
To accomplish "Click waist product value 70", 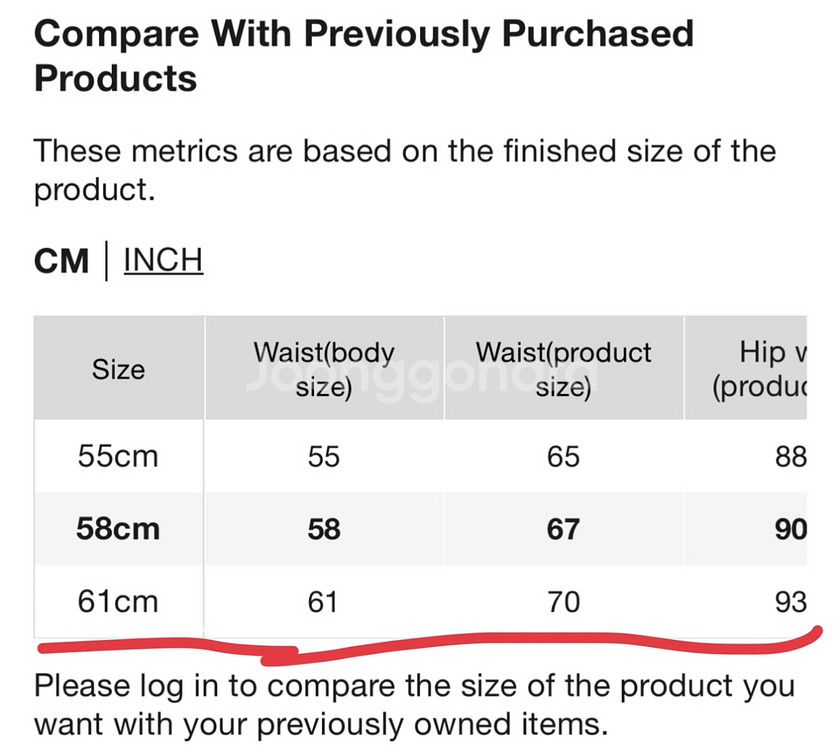I will coord(563,602).
